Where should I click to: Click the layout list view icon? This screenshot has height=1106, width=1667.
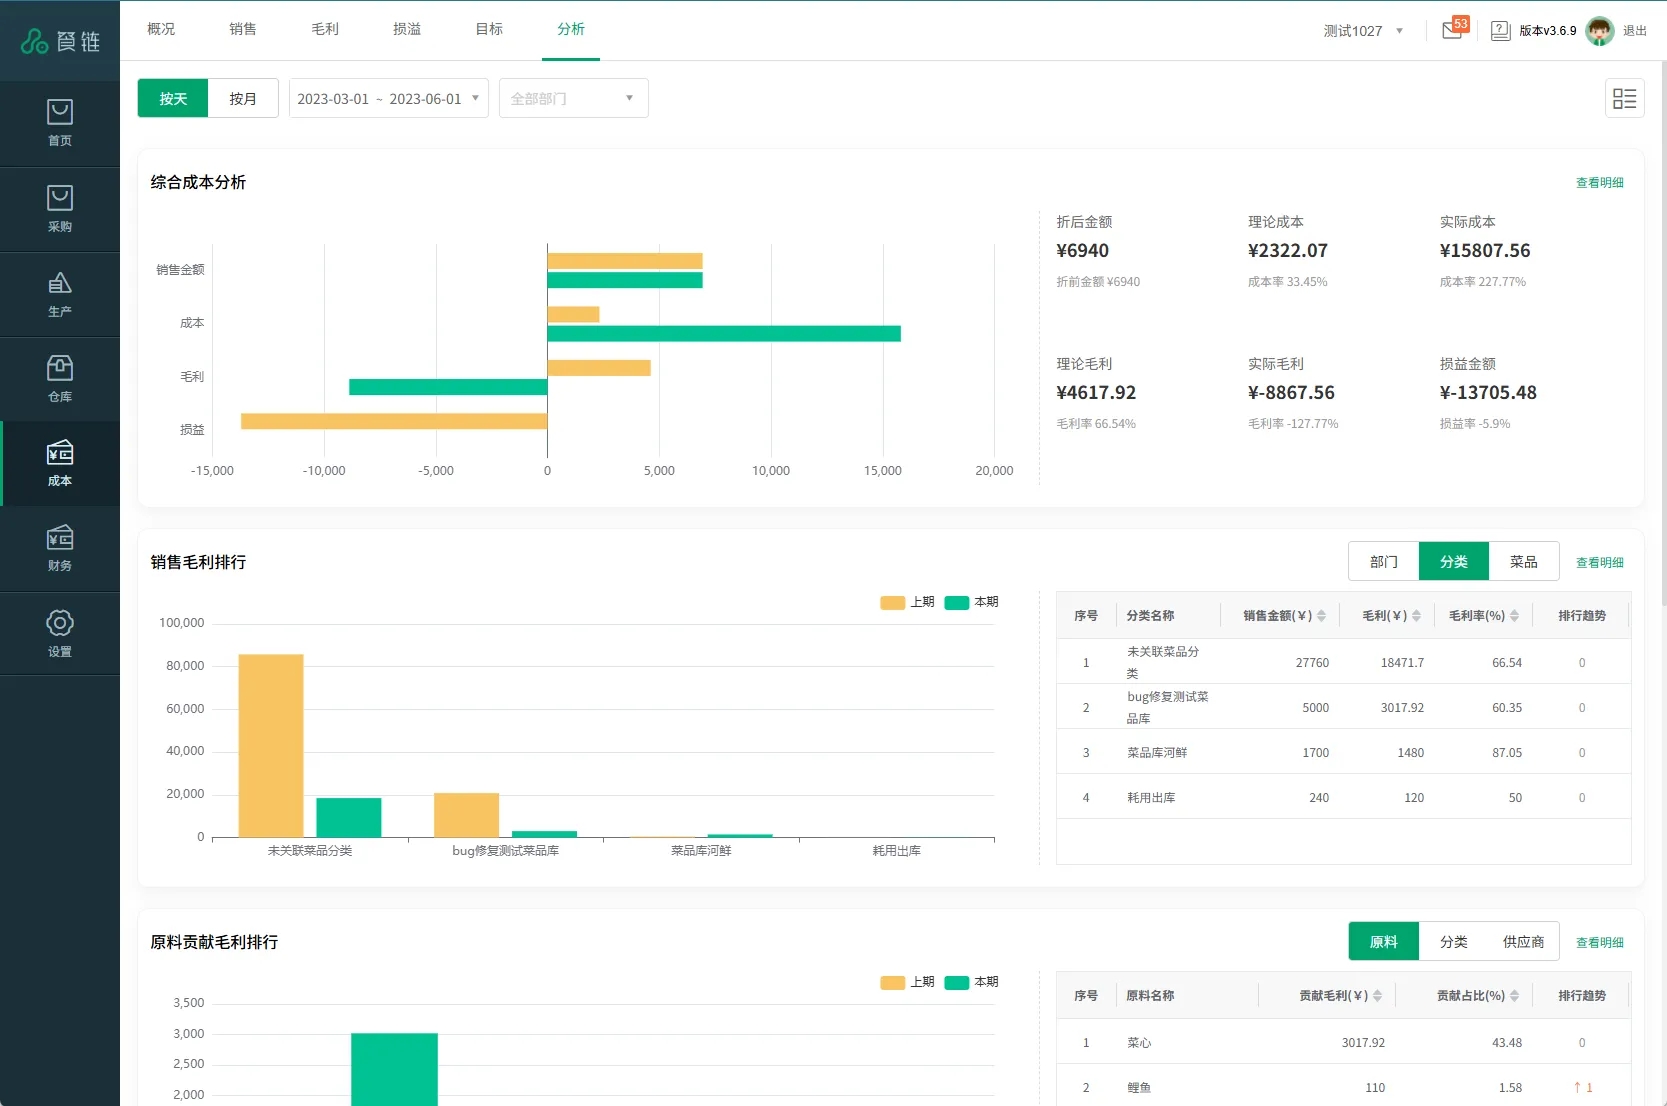point(1624,98)
